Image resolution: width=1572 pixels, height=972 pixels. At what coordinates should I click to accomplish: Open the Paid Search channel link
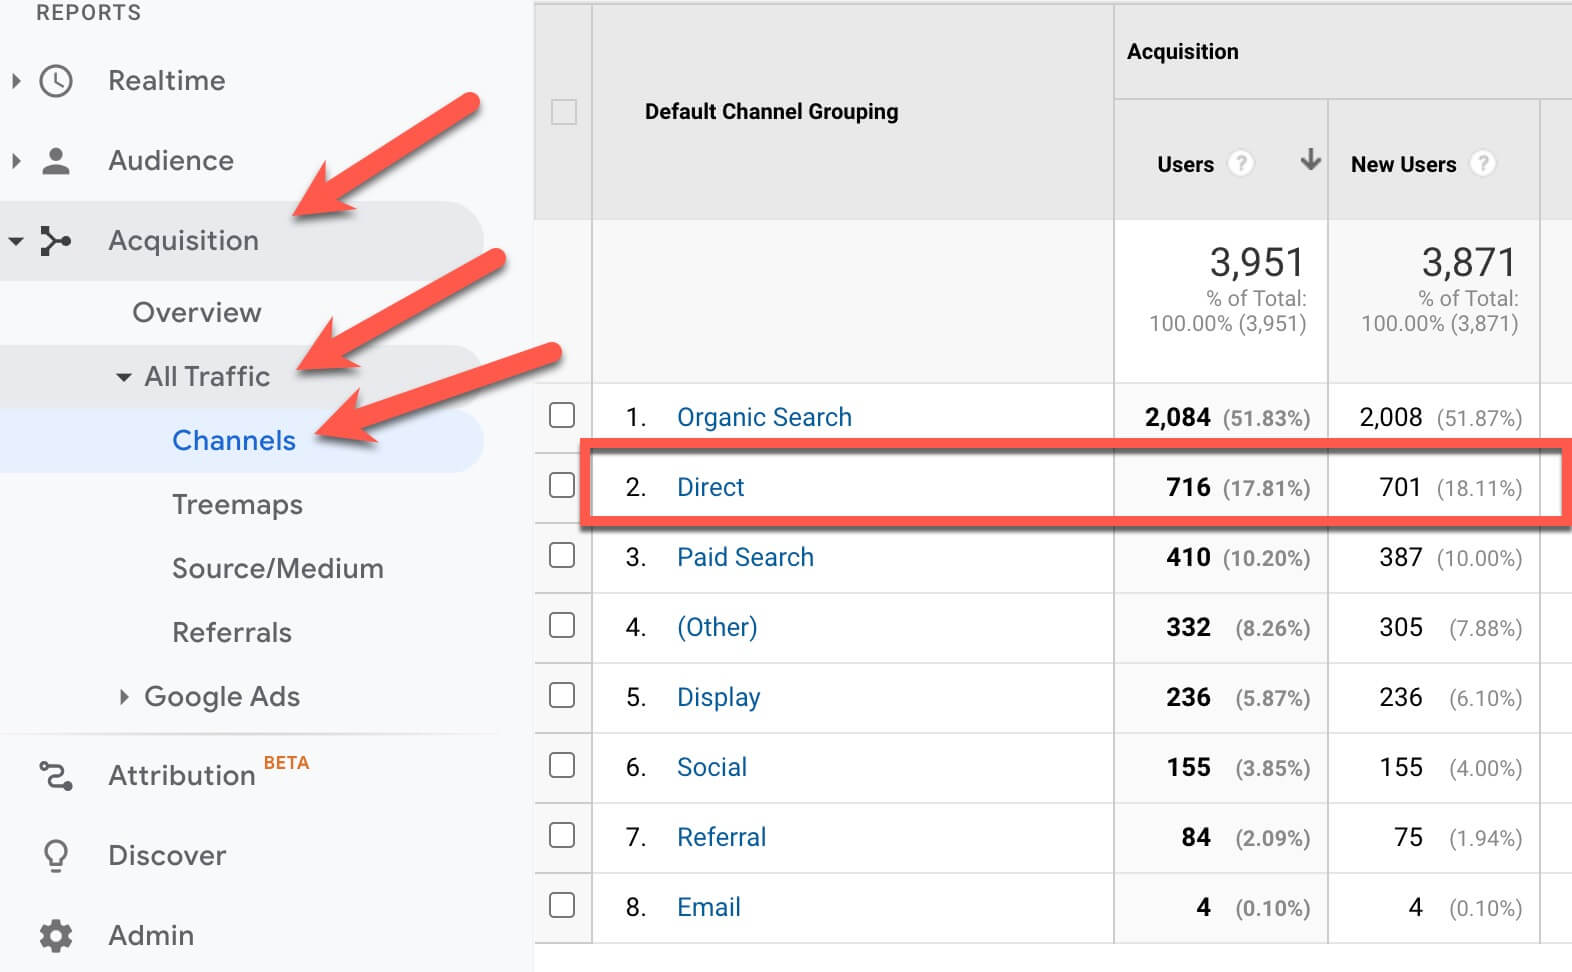click(x=745, y=557)
